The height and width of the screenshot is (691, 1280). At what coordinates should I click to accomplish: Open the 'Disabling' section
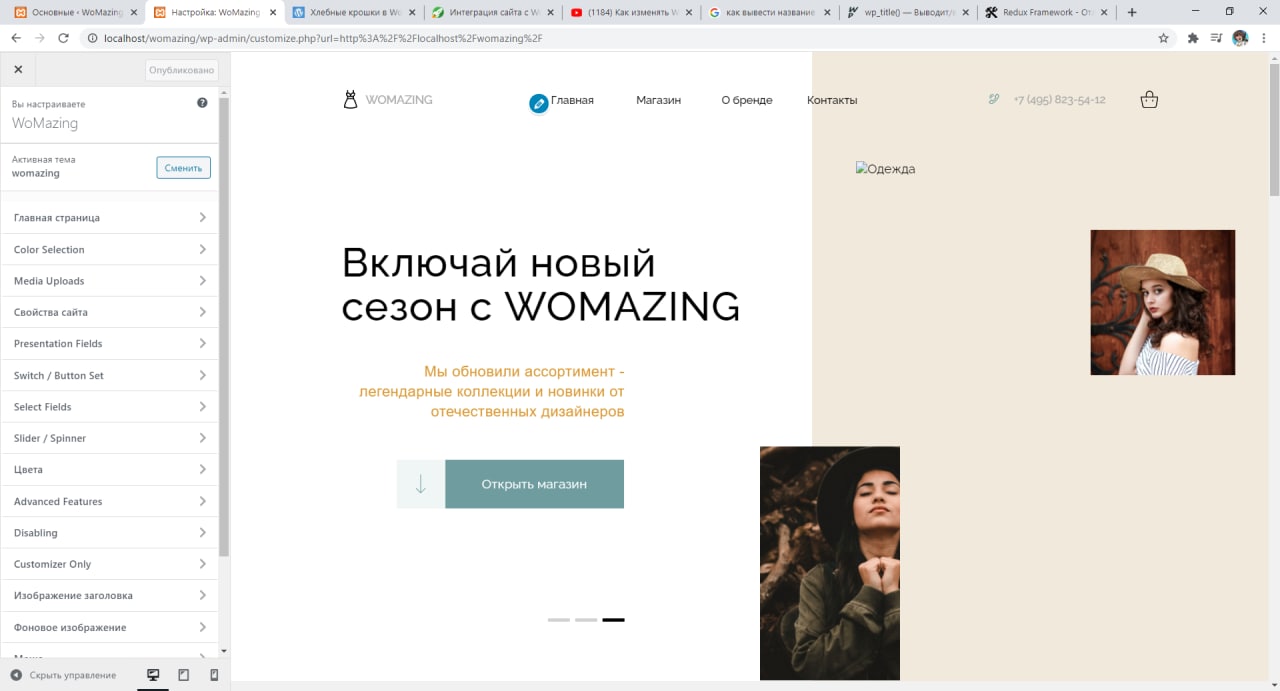click(x=109, y=533)
